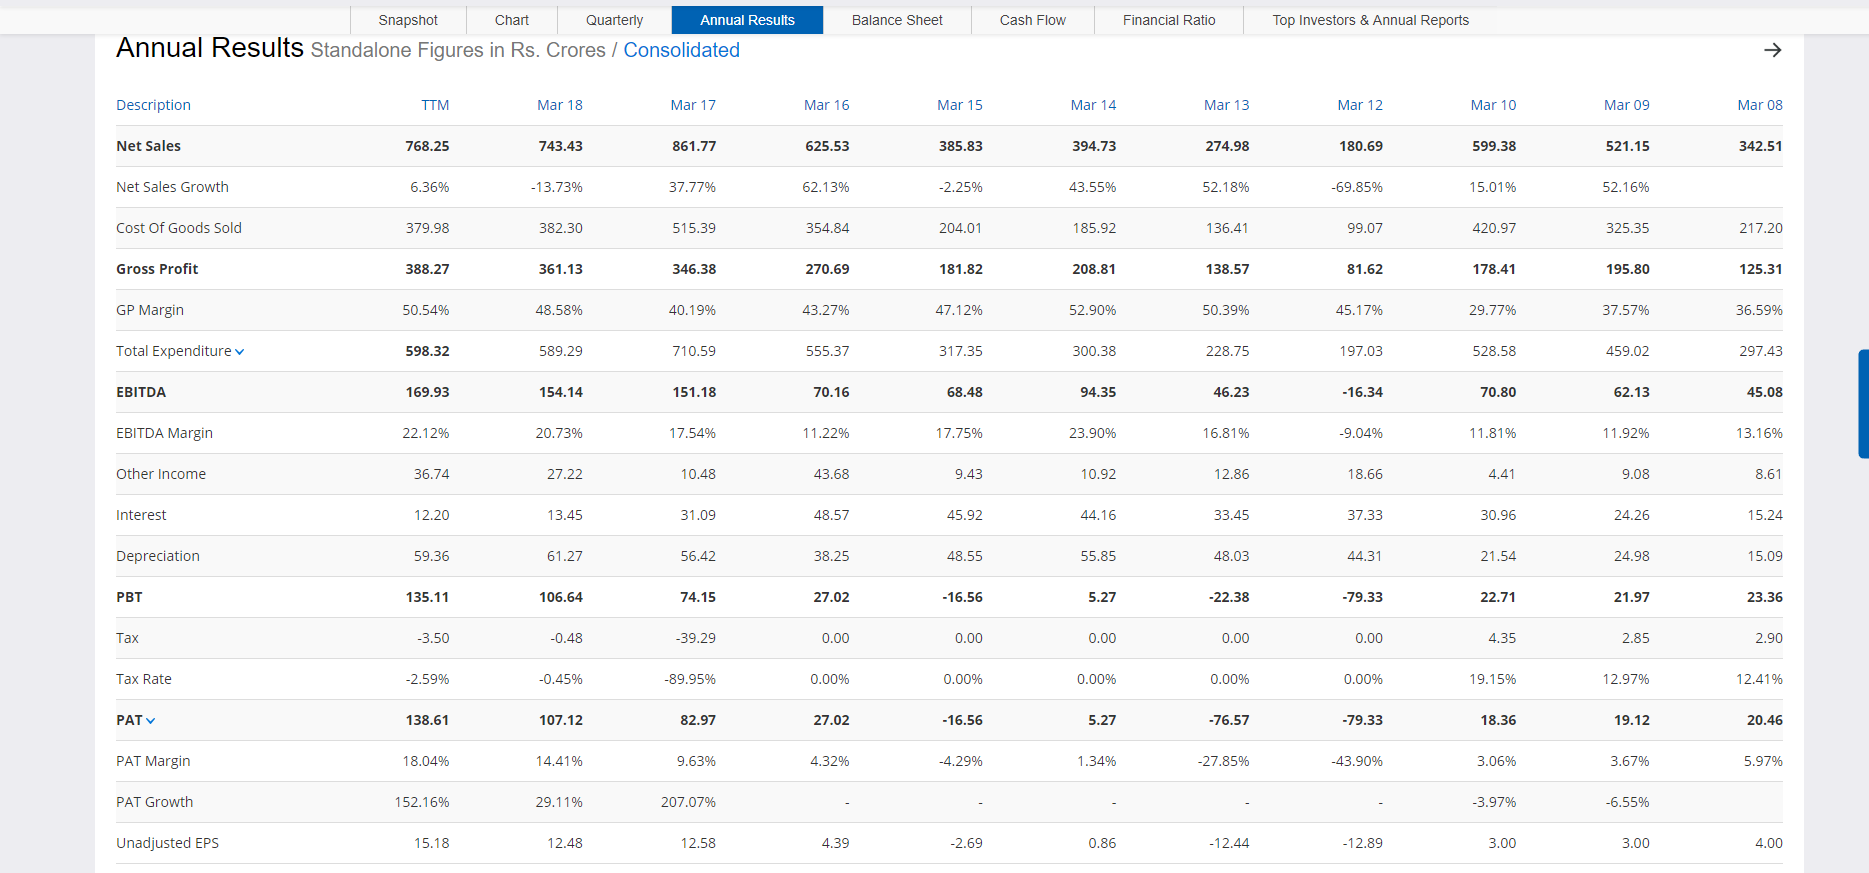This screenshot has width=1869, height=873.
Task: Click the TTM column header
Action: click(x=435, y=105)
